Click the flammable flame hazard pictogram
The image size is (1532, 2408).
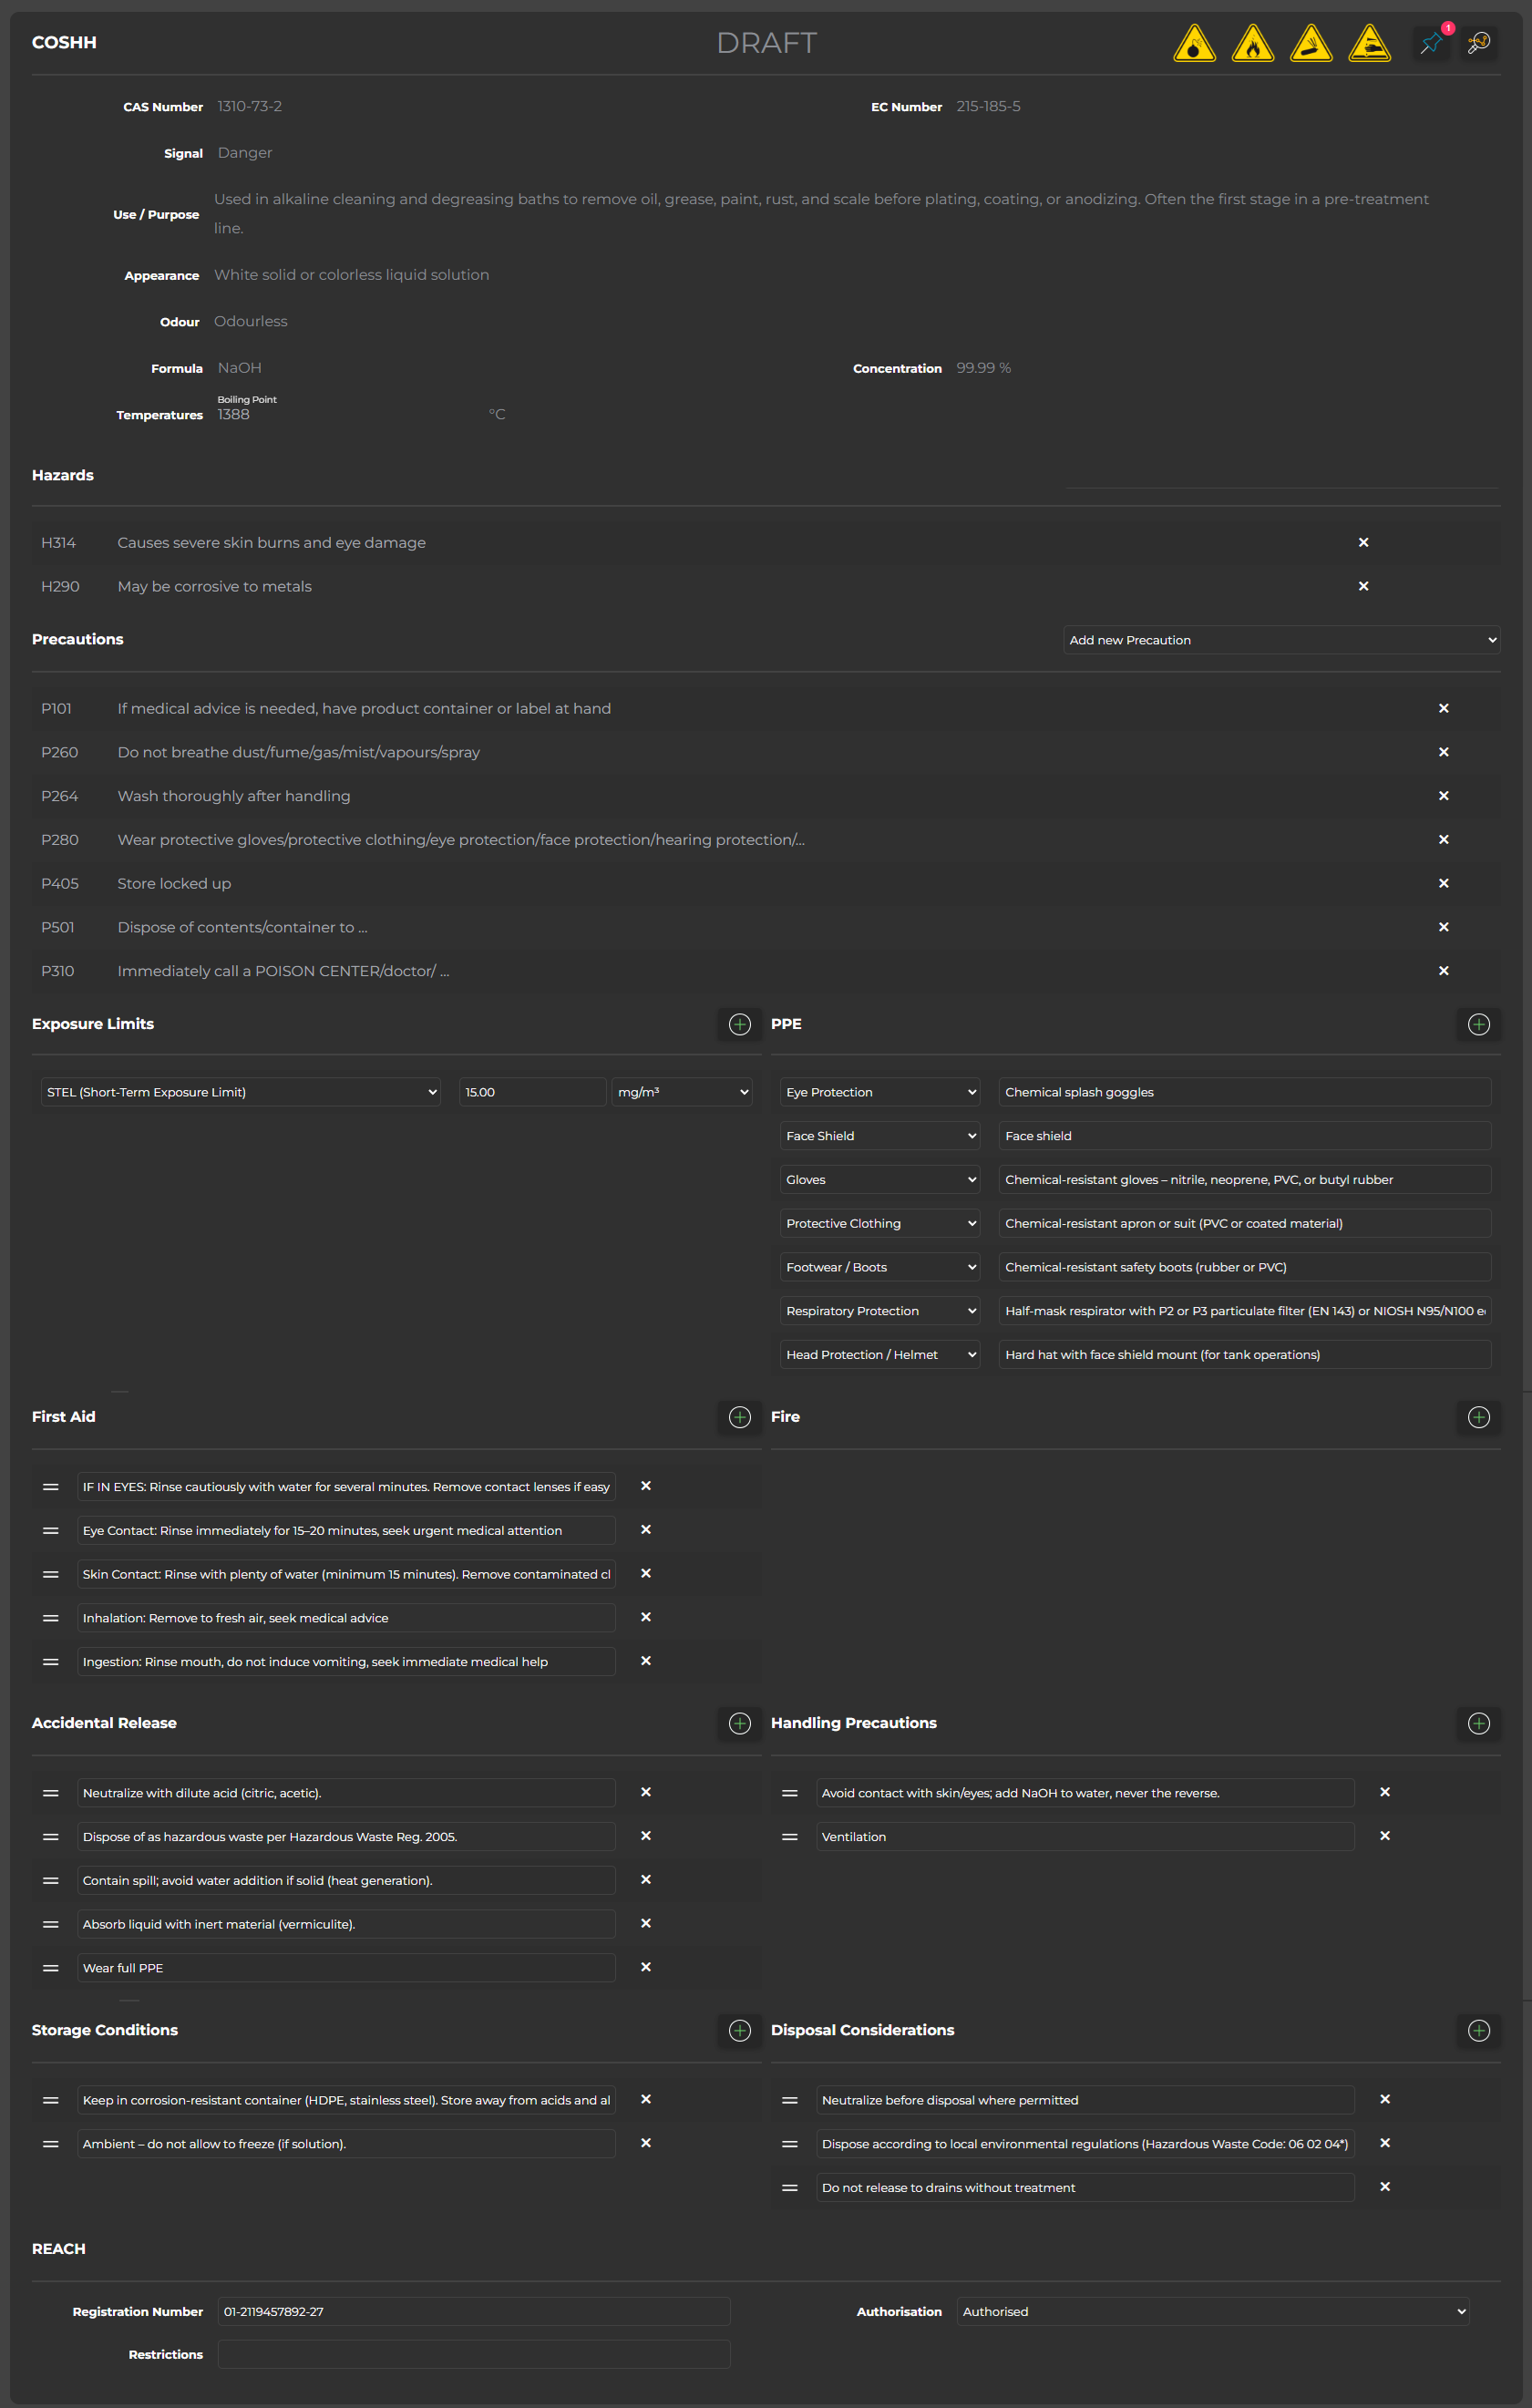pyautogui.click(x=1253, y=44)
